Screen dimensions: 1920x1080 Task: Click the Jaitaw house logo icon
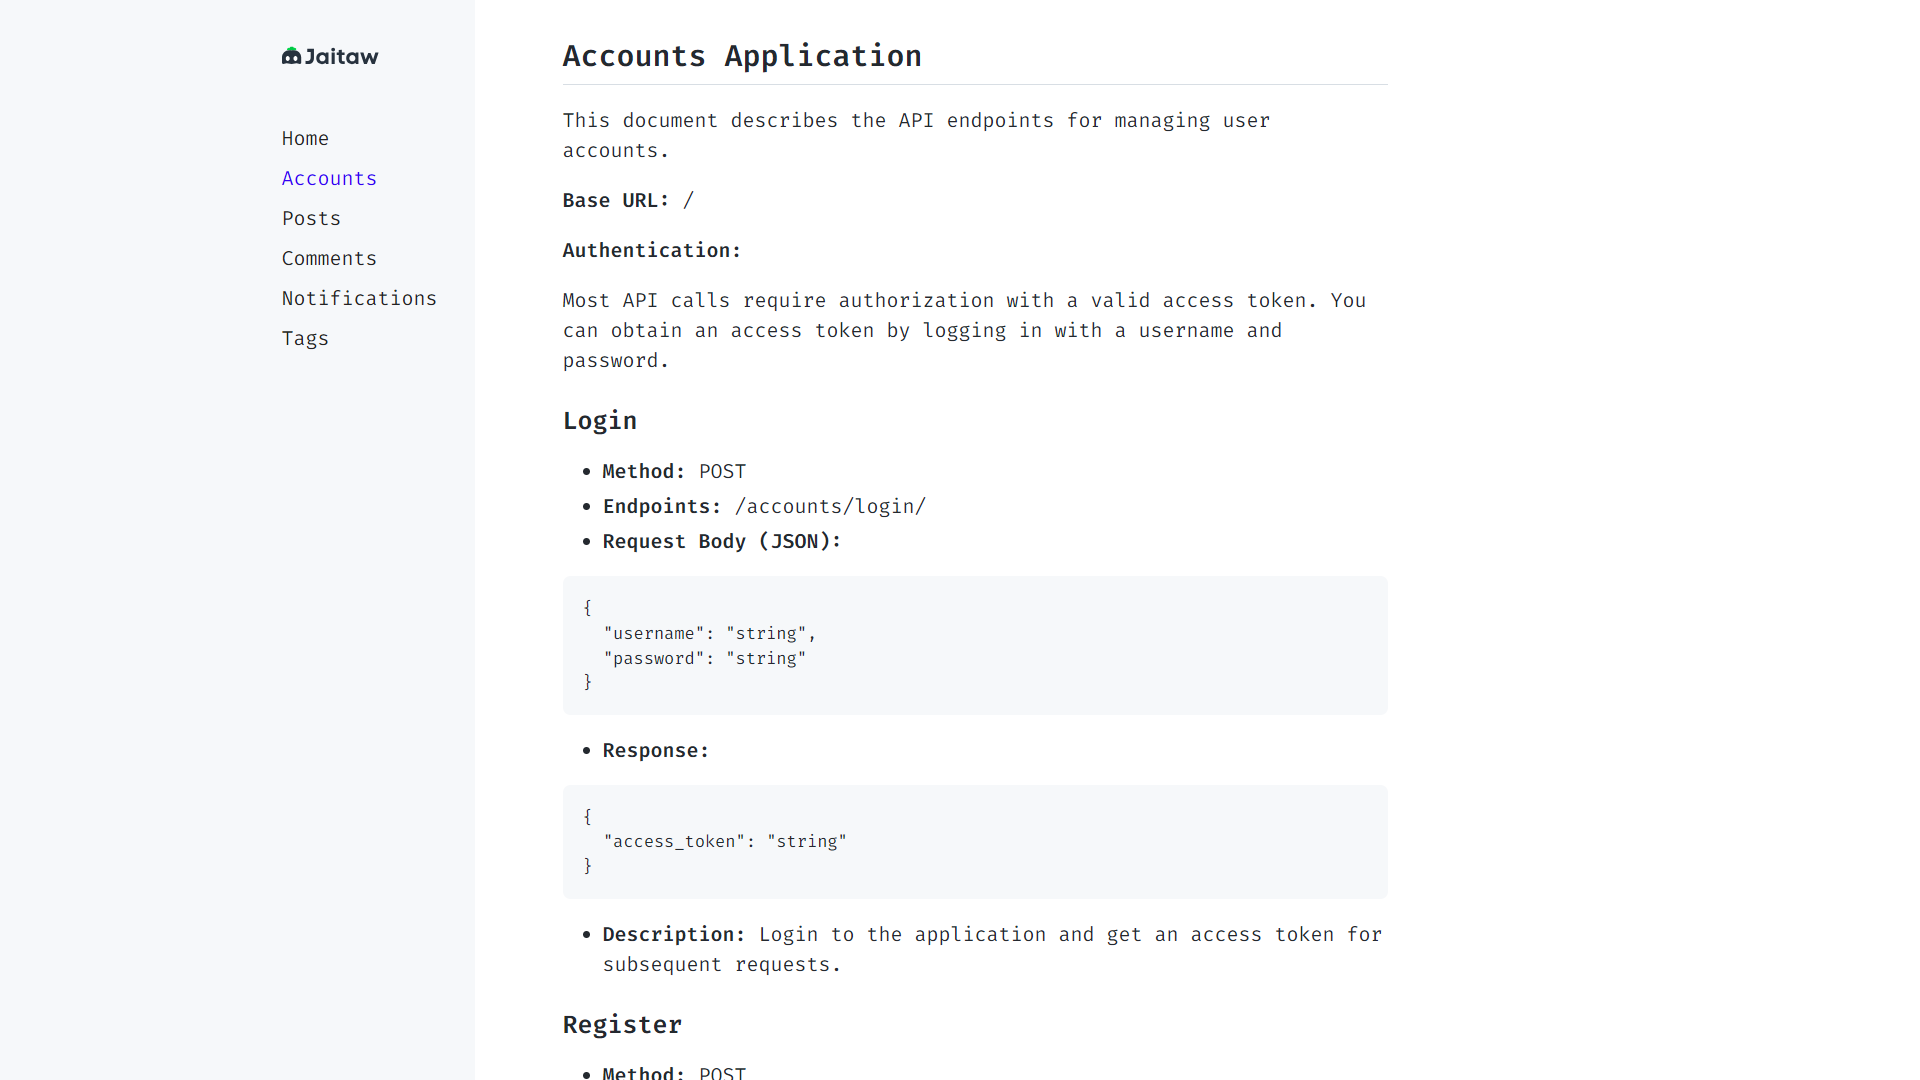click(x=291, y=56)
